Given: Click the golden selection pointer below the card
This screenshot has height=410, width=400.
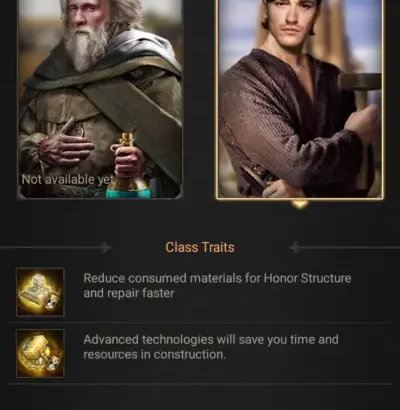Looking at the screenshot, I should click(300, 204).
